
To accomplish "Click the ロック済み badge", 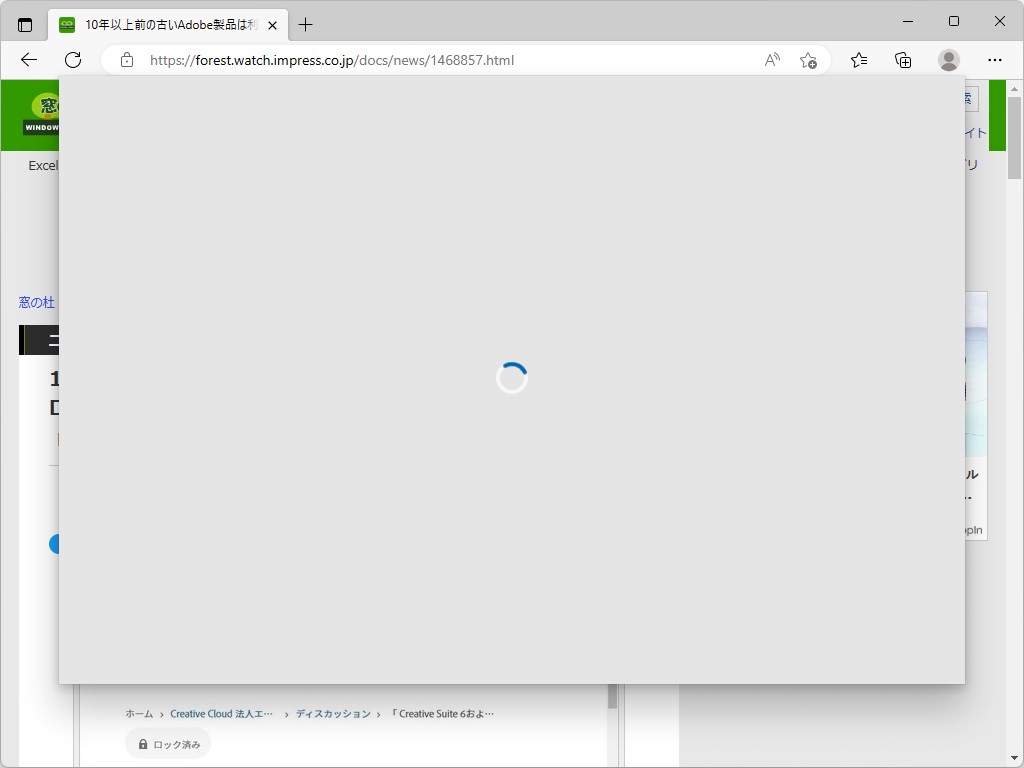I will tap(167, 743).
